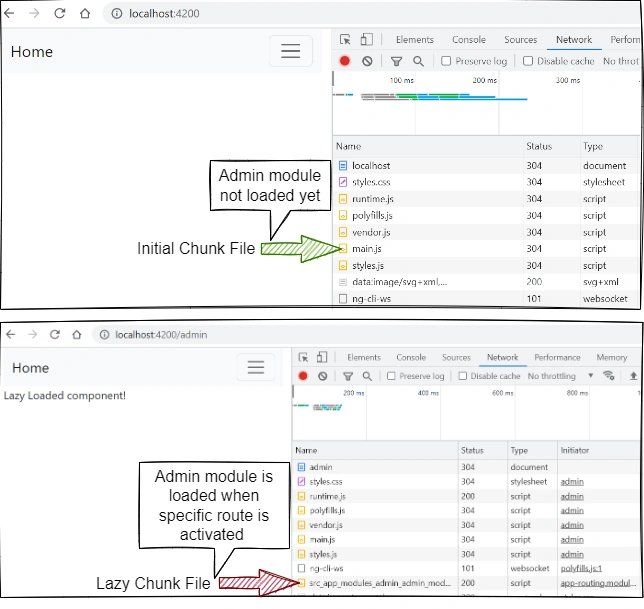The width and height of the screenshot is (644, 609).
Task: Select Network tab in top DevTools
Action: [574, 40]
